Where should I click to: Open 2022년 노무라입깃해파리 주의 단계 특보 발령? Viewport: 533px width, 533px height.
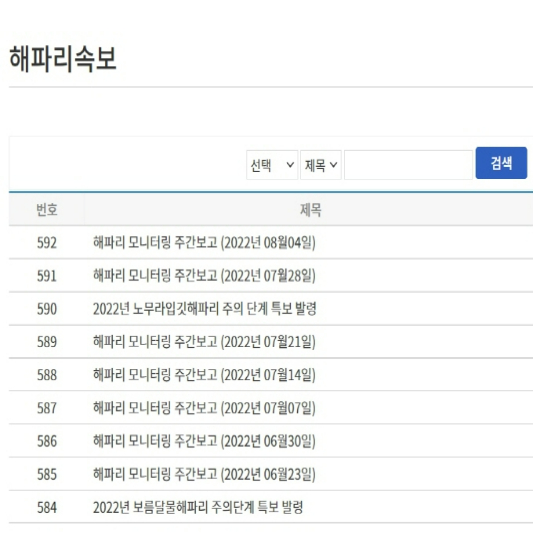[205, 309]
